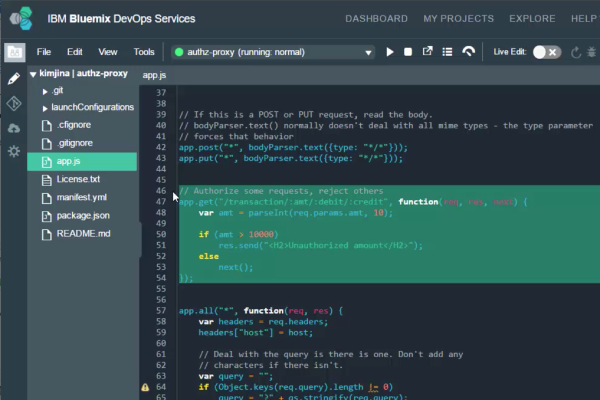The width and height of the screenshot is (600, 400).
Task: Click the warning icon on line 64
Action: (145, 387)
